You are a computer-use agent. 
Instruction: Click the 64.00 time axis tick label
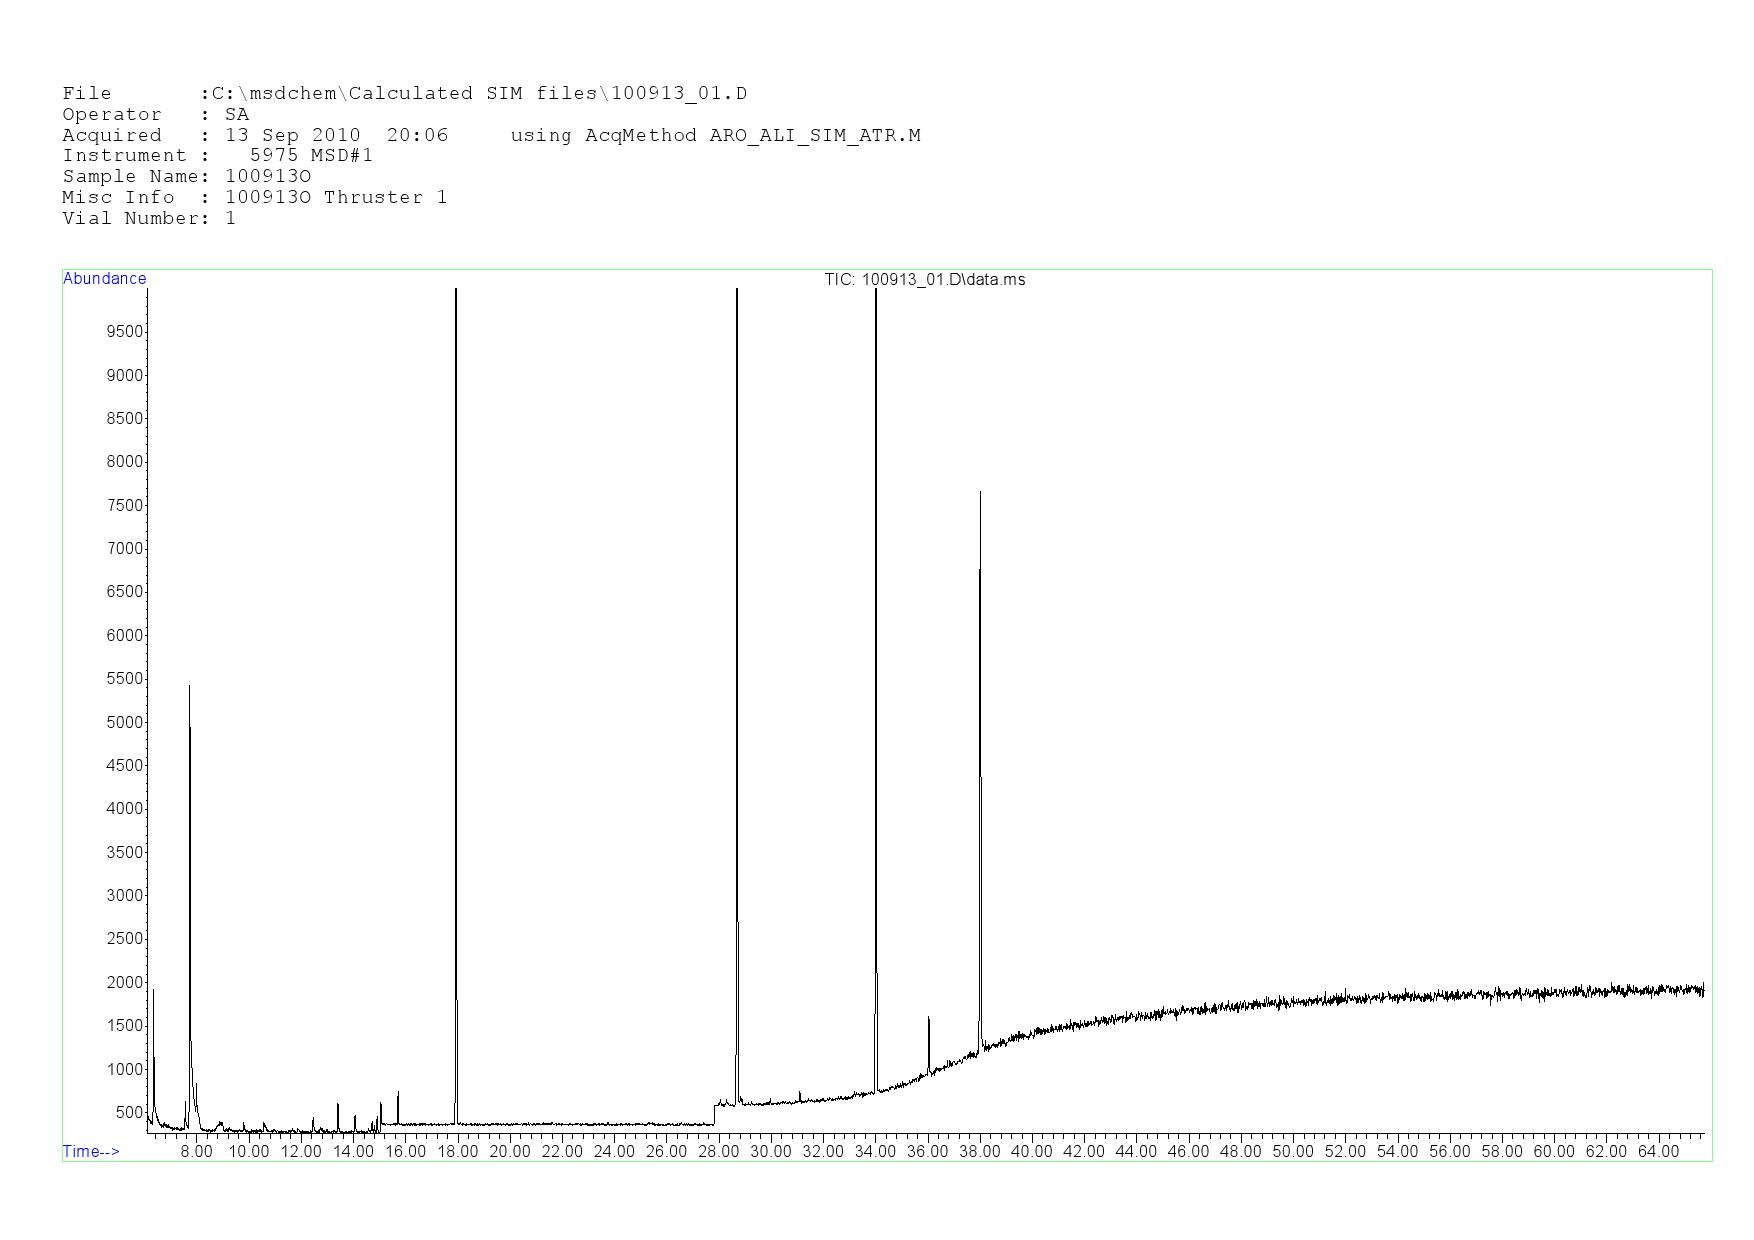click(1658, 1152)
